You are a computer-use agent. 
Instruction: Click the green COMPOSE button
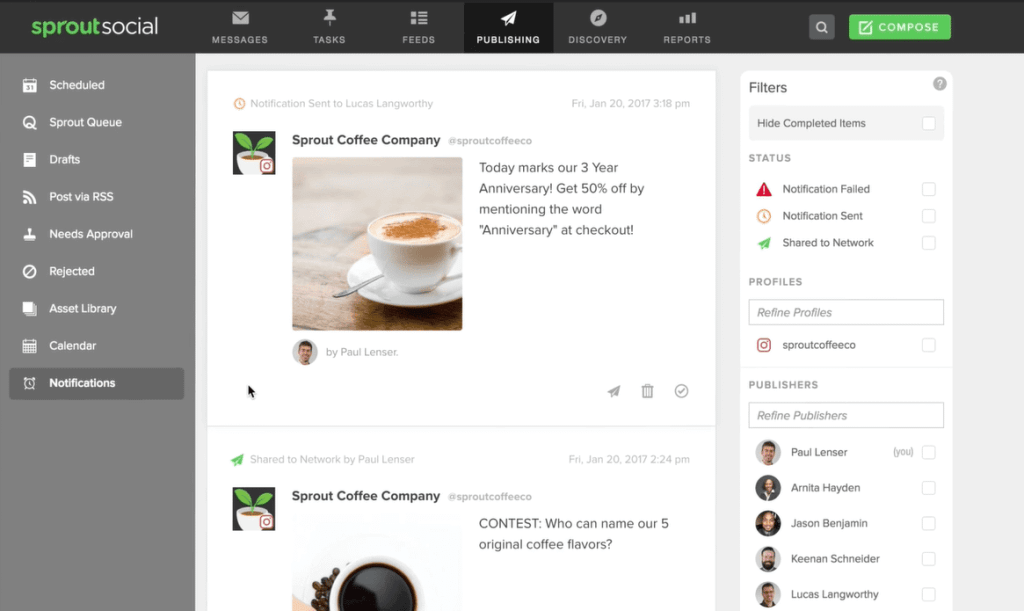click(x=899, y=27)
